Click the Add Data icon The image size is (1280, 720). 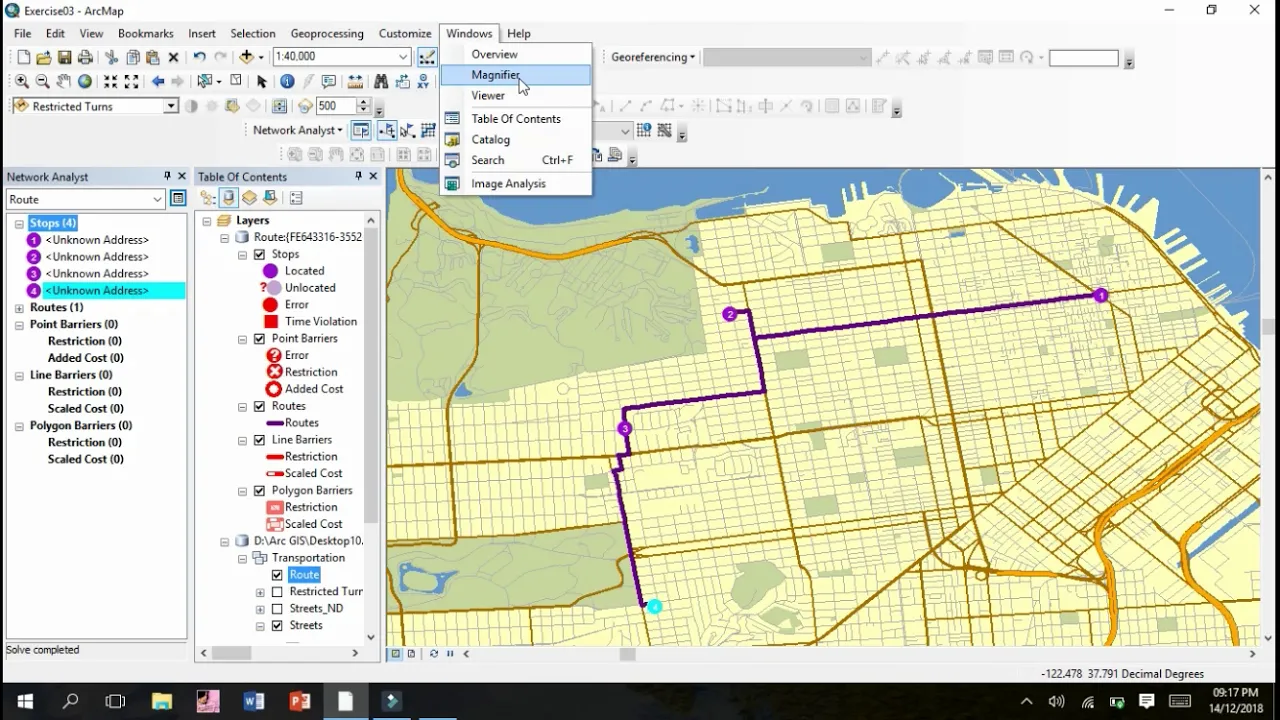point(246,57)
